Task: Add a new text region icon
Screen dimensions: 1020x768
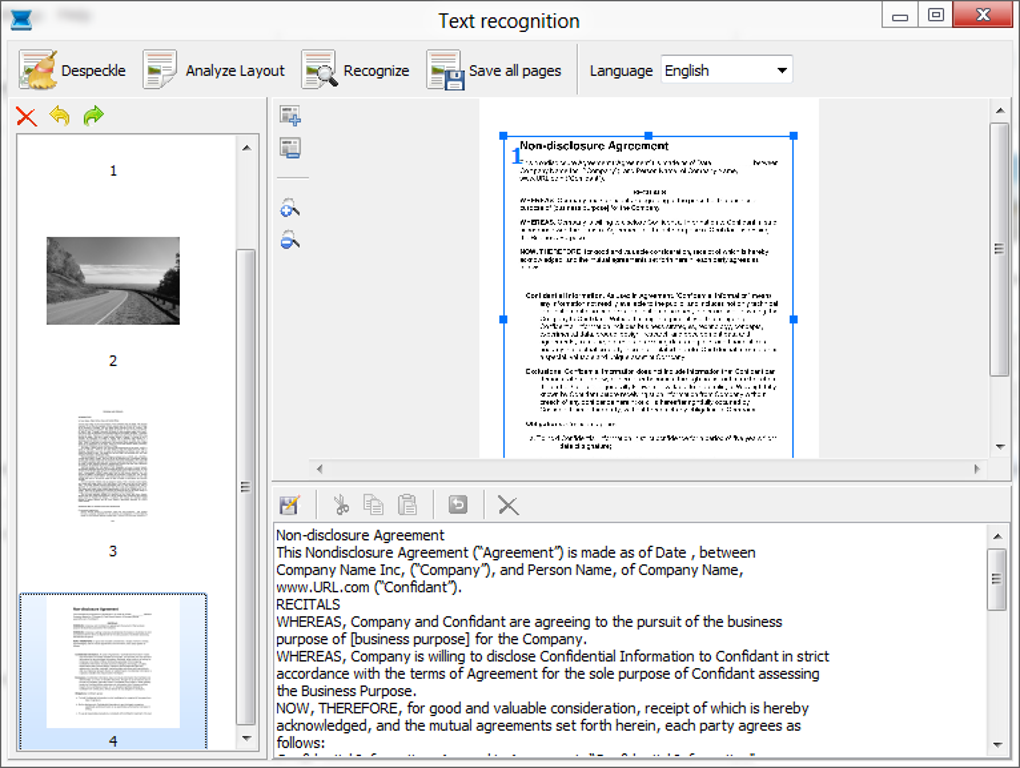Action: [x=291, y=116]
